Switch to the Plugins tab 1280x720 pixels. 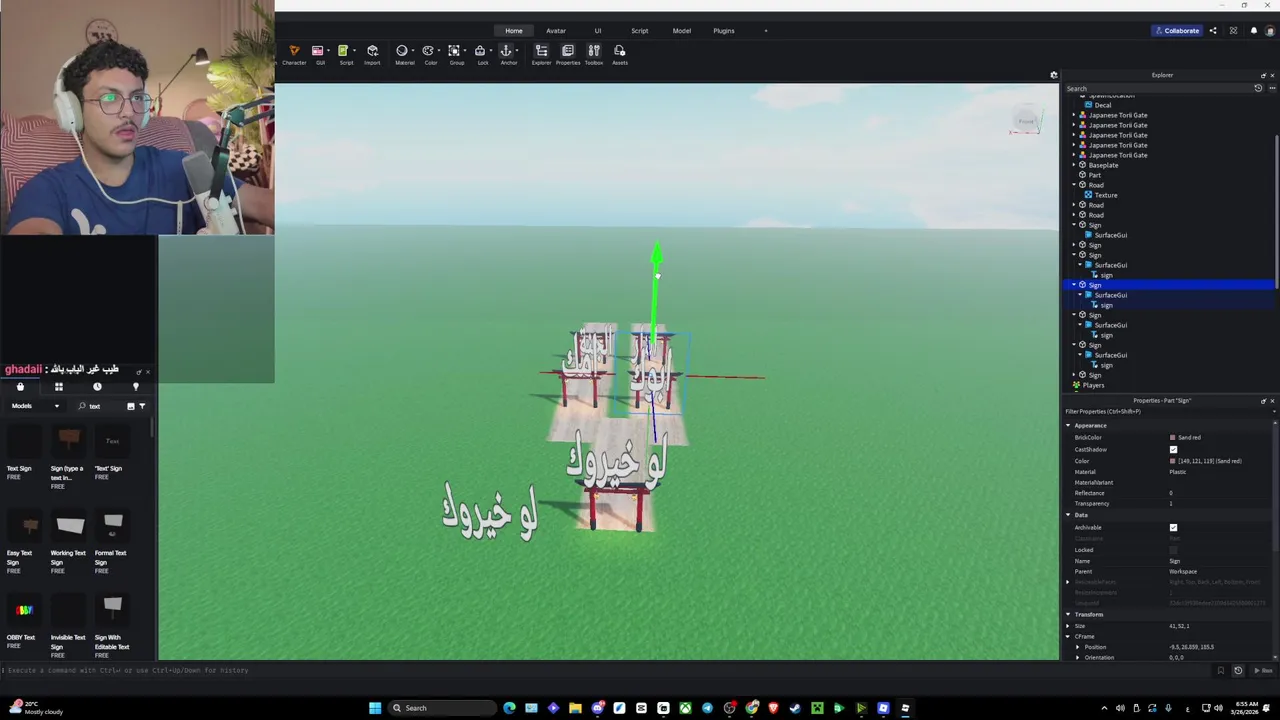pos(724,31)
